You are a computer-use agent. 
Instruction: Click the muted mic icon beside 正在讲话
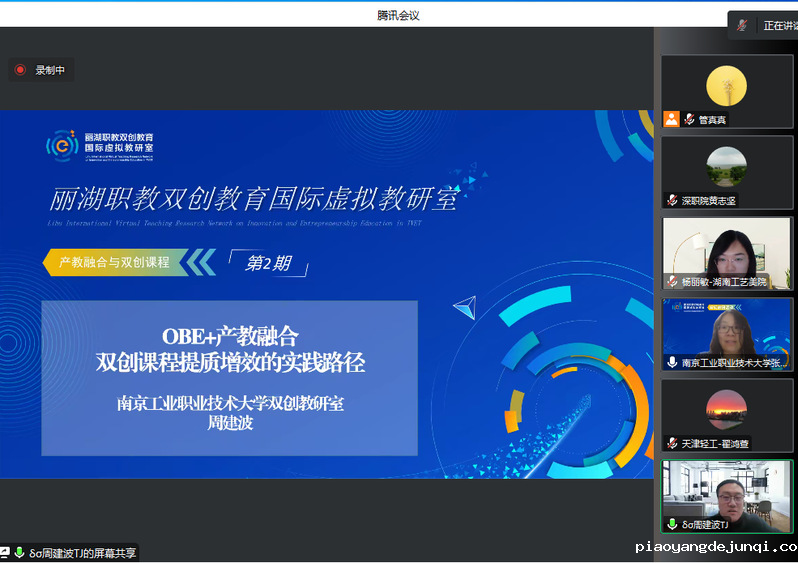tap(742, 25)
